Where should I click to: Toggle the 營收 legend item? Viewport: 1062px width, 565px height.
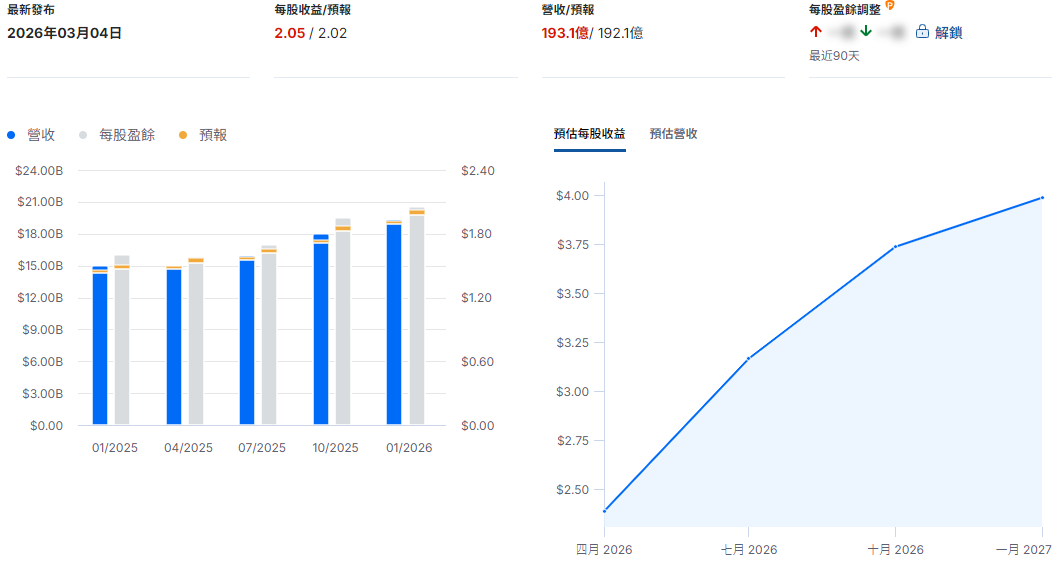[x=31, y=135]
